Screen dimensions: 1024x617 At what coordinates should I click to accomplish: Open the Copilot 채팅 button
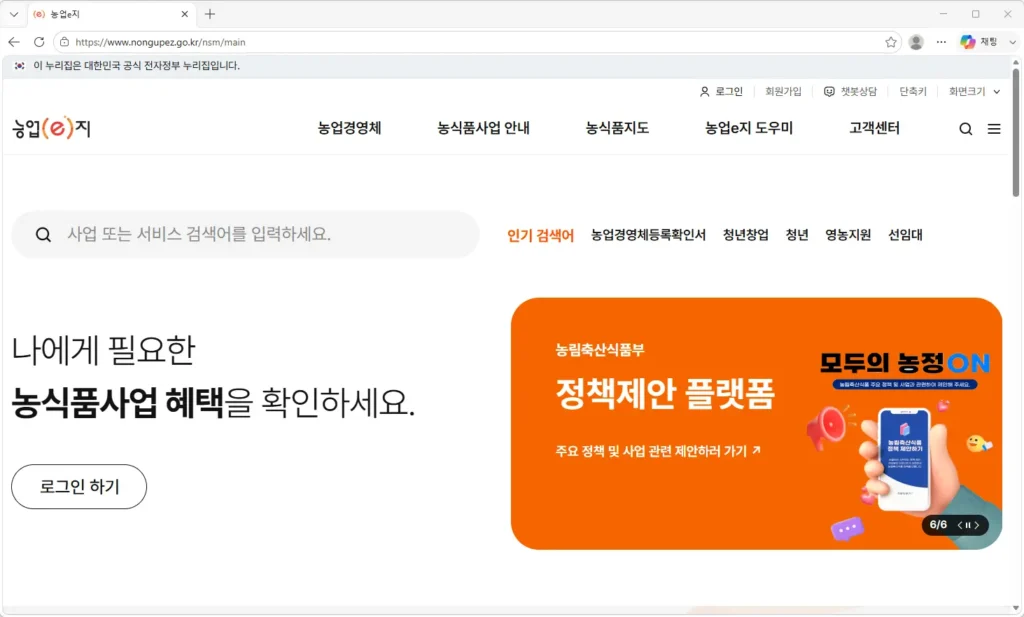[978, 42]
